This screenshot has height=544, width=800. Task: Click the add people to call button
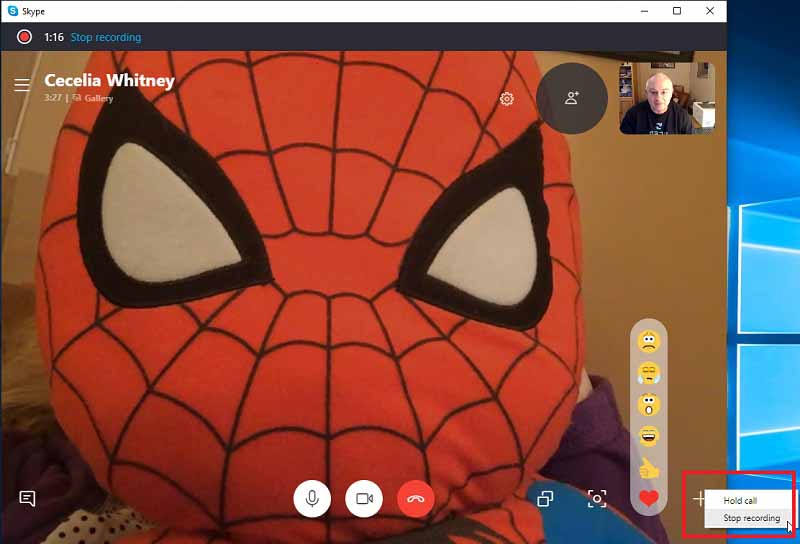(x=572, y=98)
